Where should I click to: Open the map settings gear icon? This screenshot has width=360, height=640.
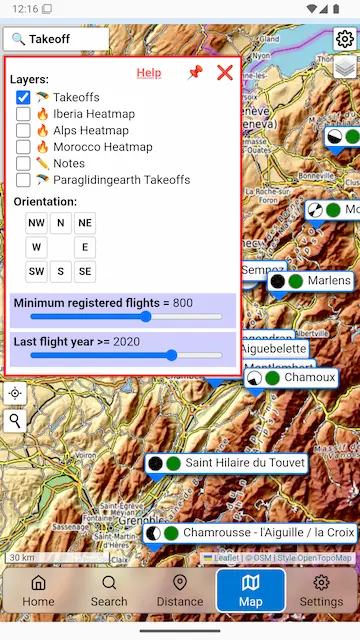(x=345, y=39)
